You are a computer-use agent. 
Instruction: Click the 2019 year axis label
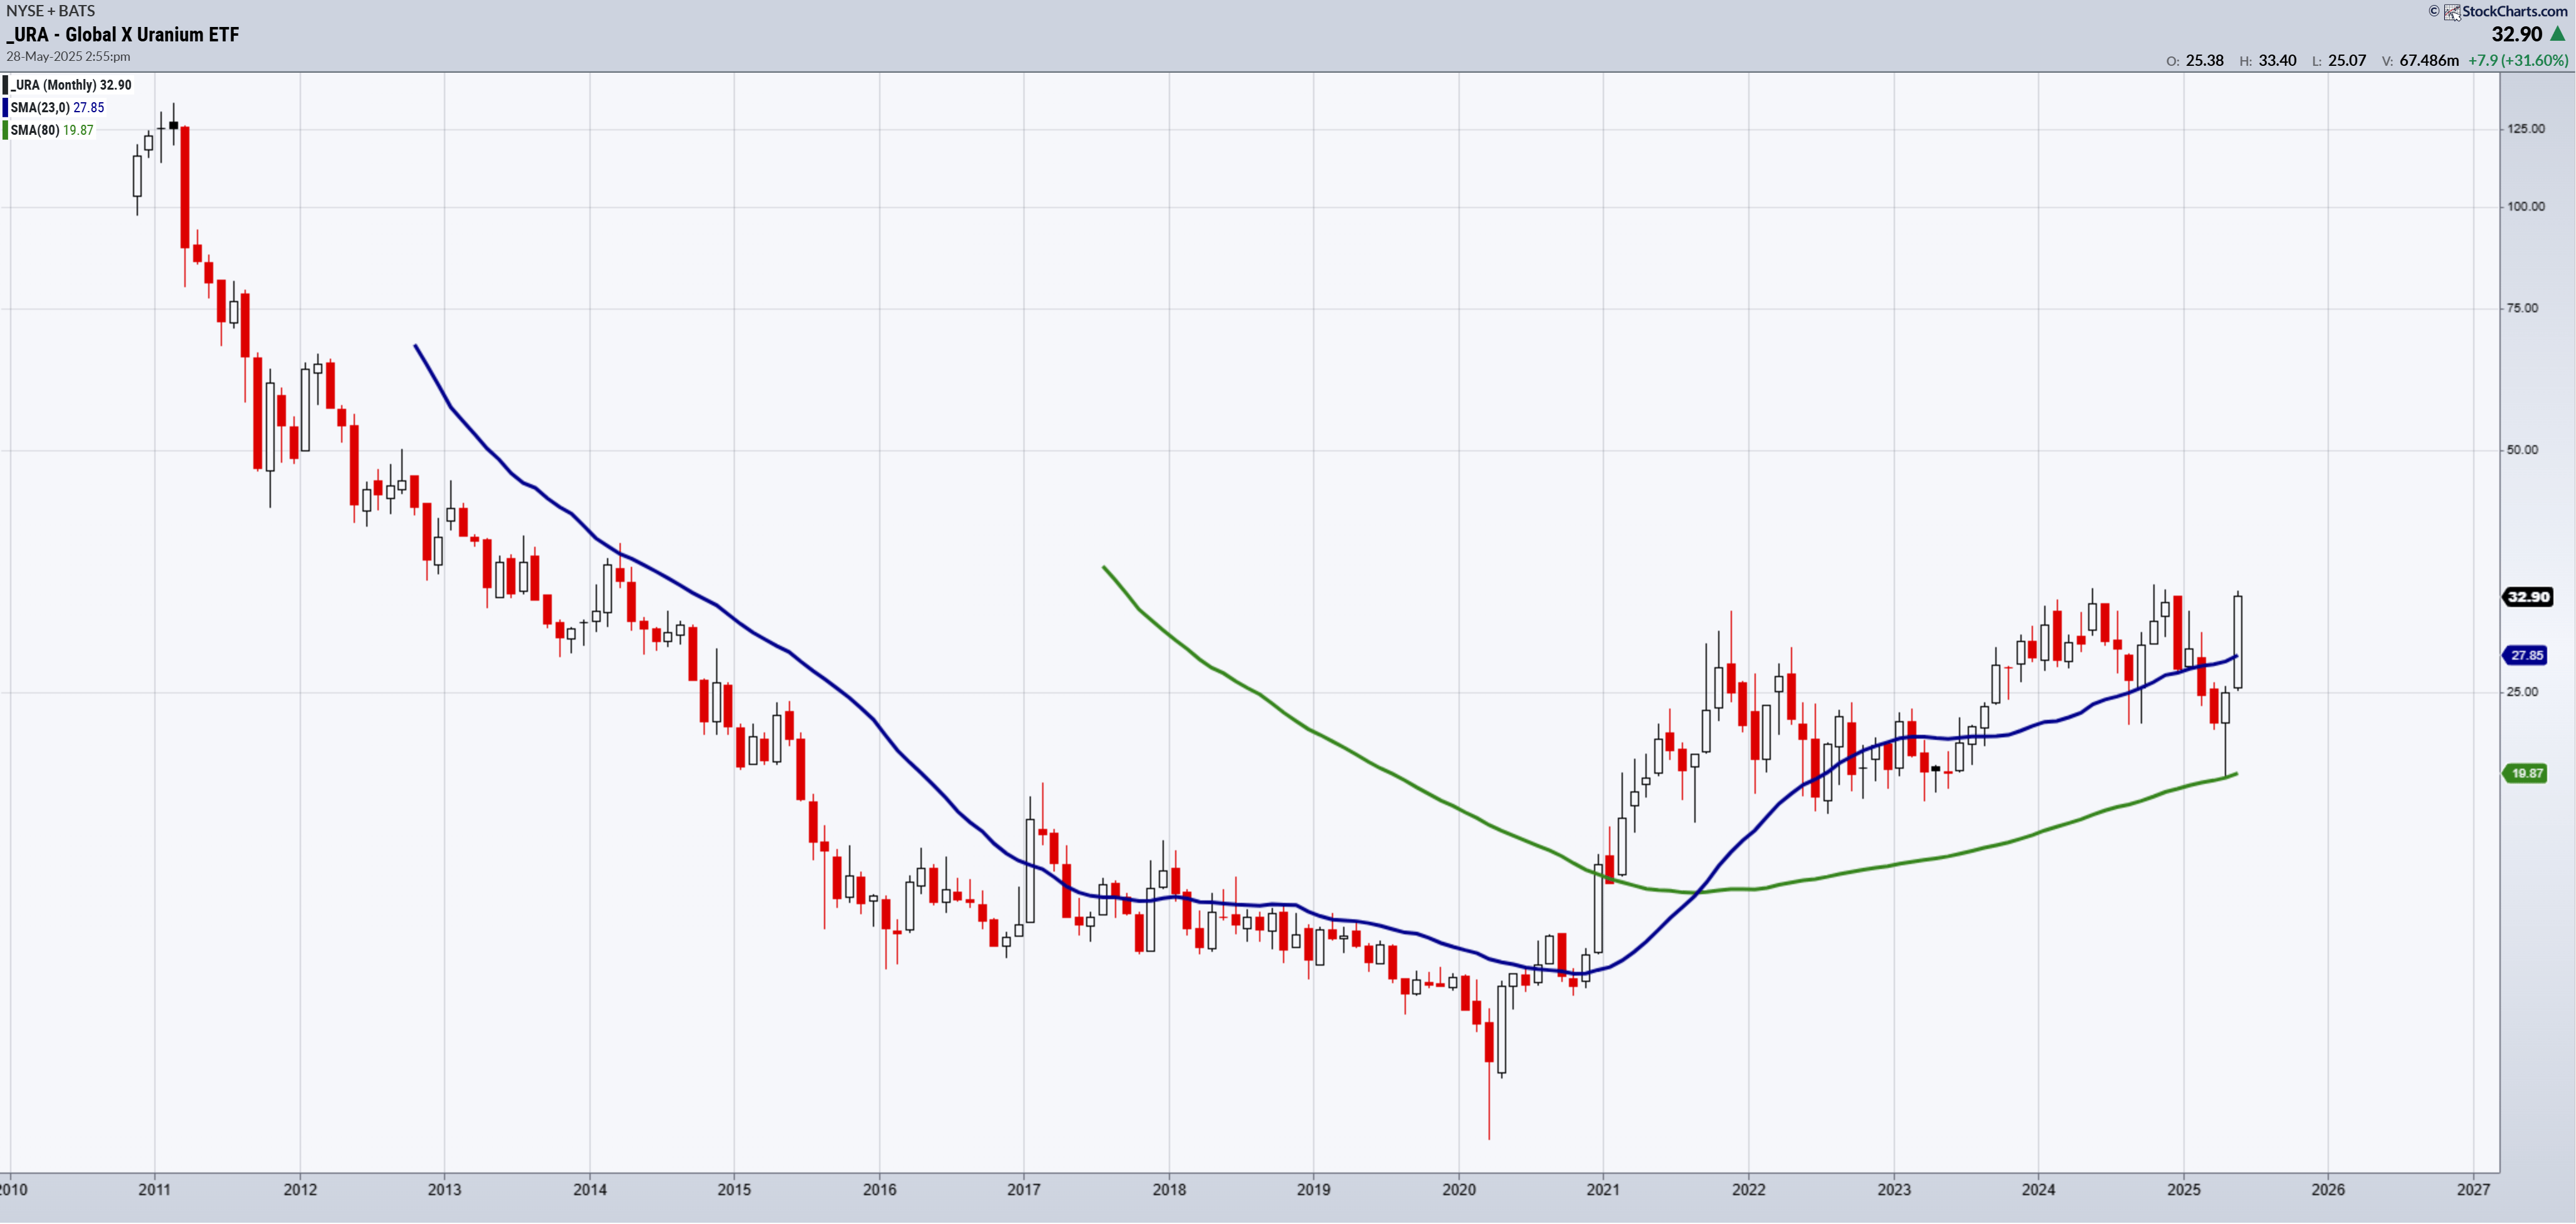coord(1313,1190)
